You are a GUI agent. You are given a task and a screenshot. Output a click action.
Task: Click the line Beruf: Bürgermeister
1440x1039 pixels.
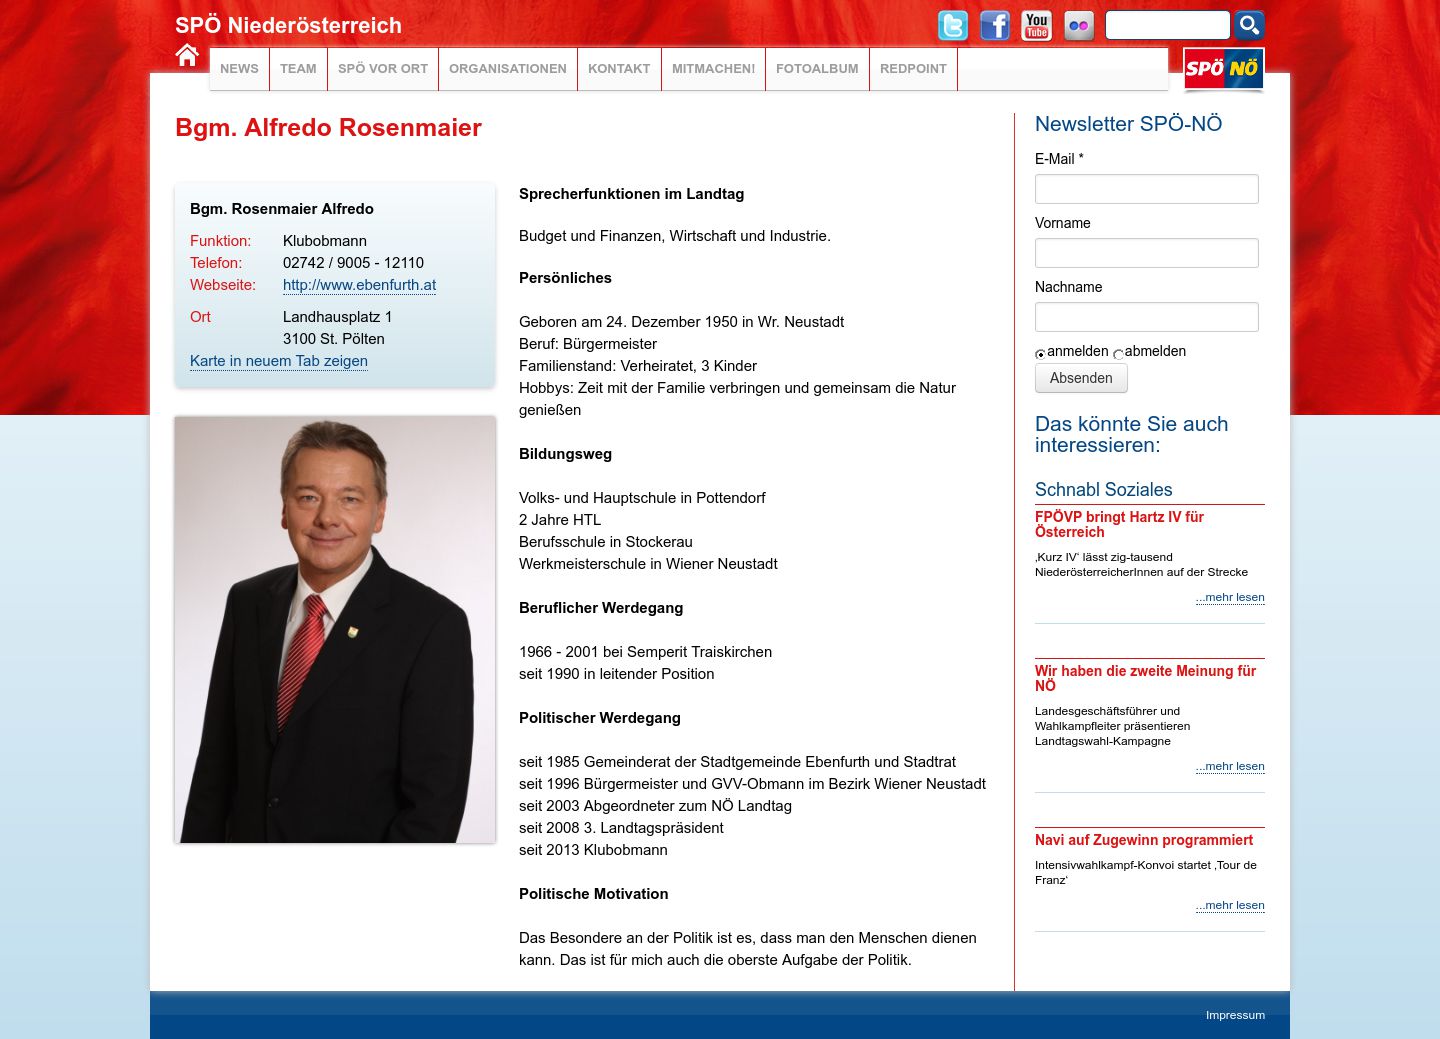(588, 344)
